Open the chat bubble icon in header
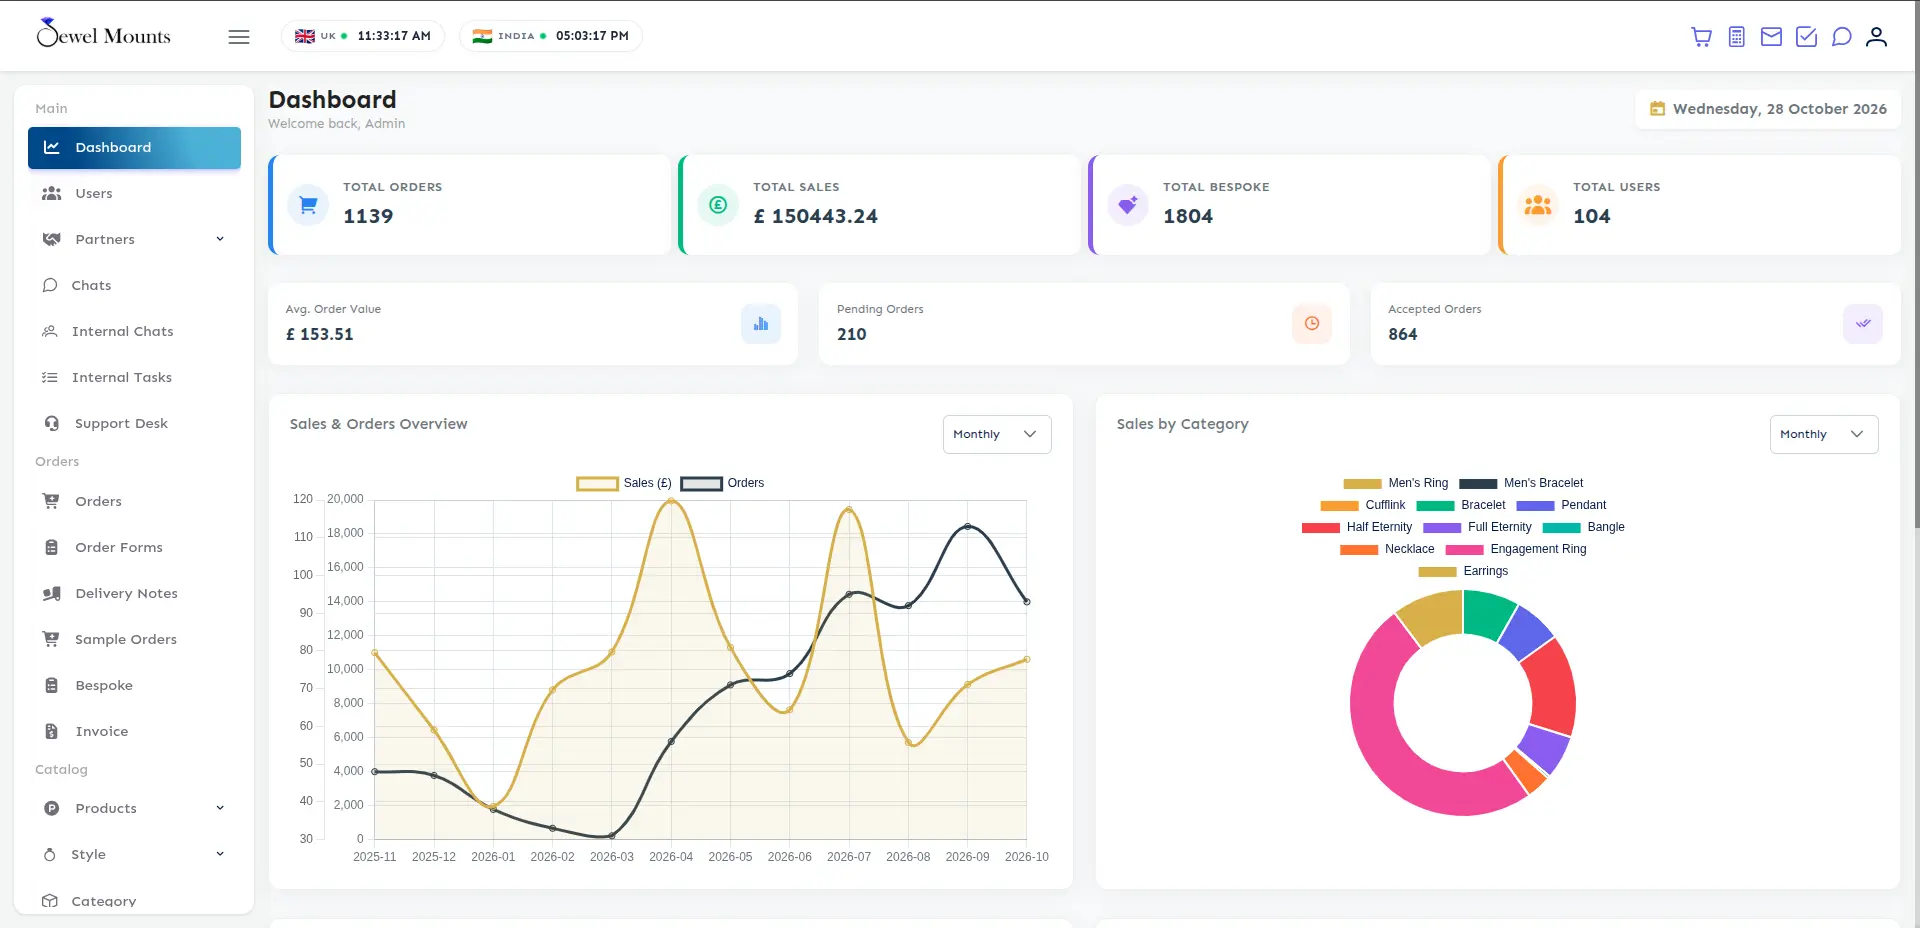The image size is (1920, 928). (1841, 37)
